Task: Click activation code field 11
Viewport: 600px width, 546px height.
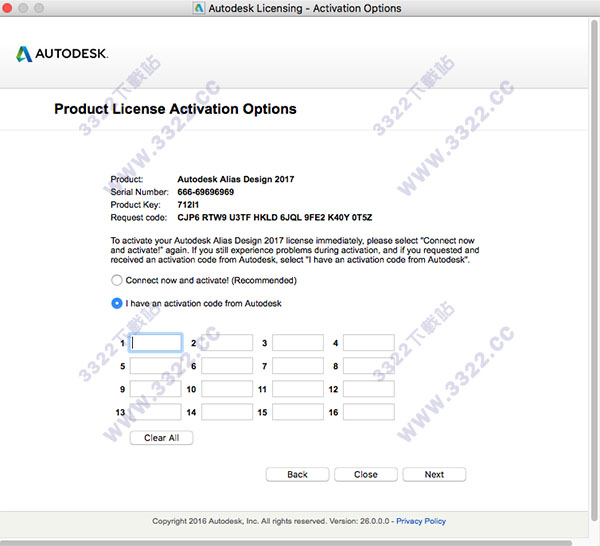Action: coord(298,389)
